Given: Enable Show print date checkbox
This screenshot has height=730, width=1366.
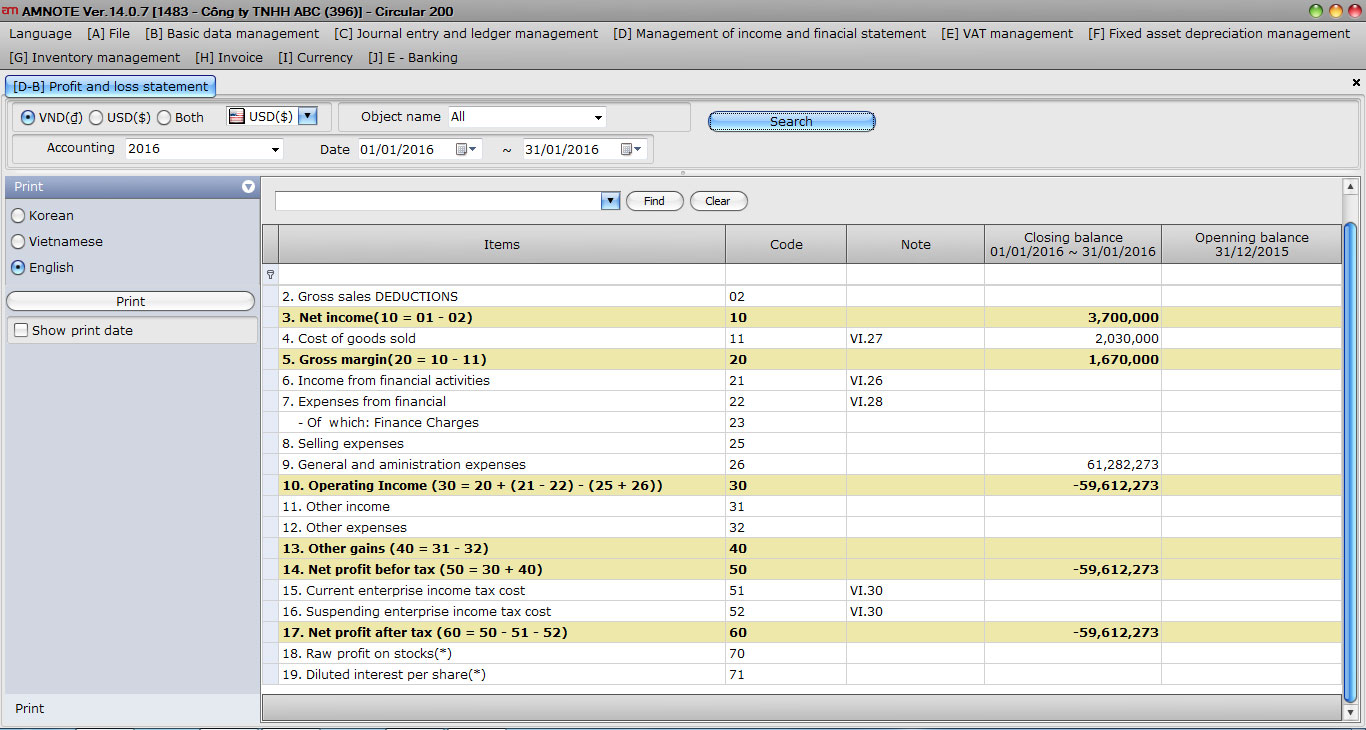Looking at the screenshot, I should coord(21,331).
